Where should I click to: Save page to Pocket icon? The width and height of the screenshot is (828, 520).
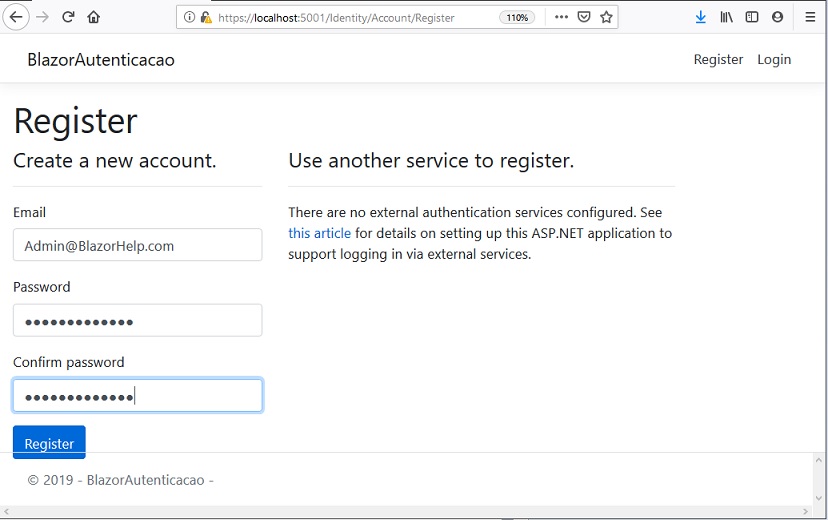pos(584,17)
